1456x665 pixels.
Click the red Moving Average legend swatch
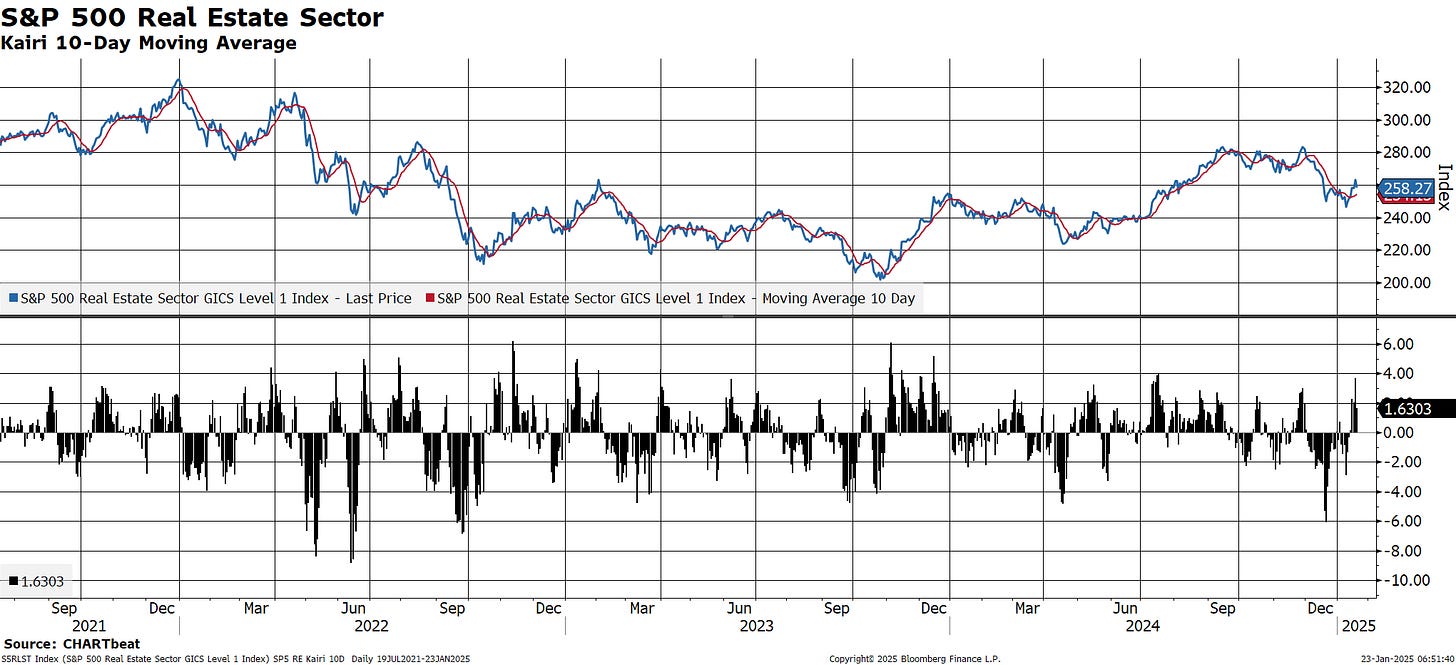point(431,298)
